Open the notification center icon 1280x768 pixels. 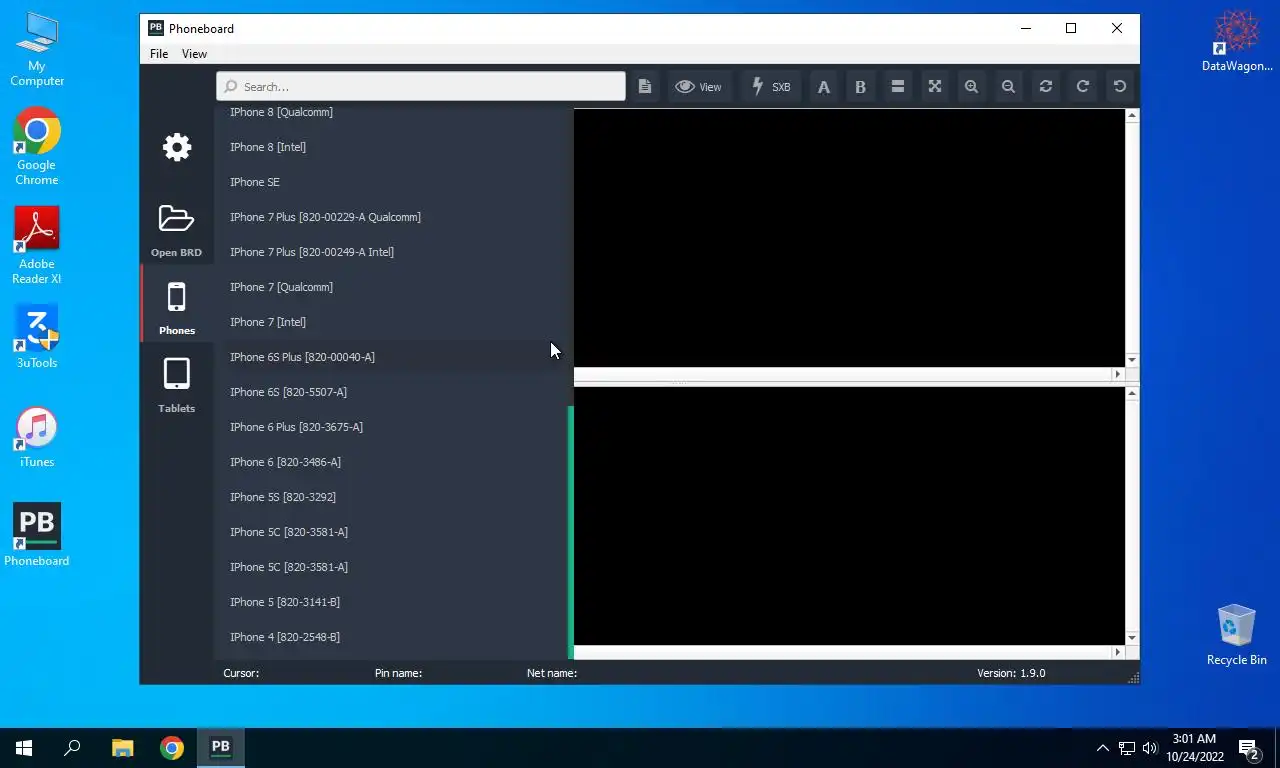tap(1248, 748)
